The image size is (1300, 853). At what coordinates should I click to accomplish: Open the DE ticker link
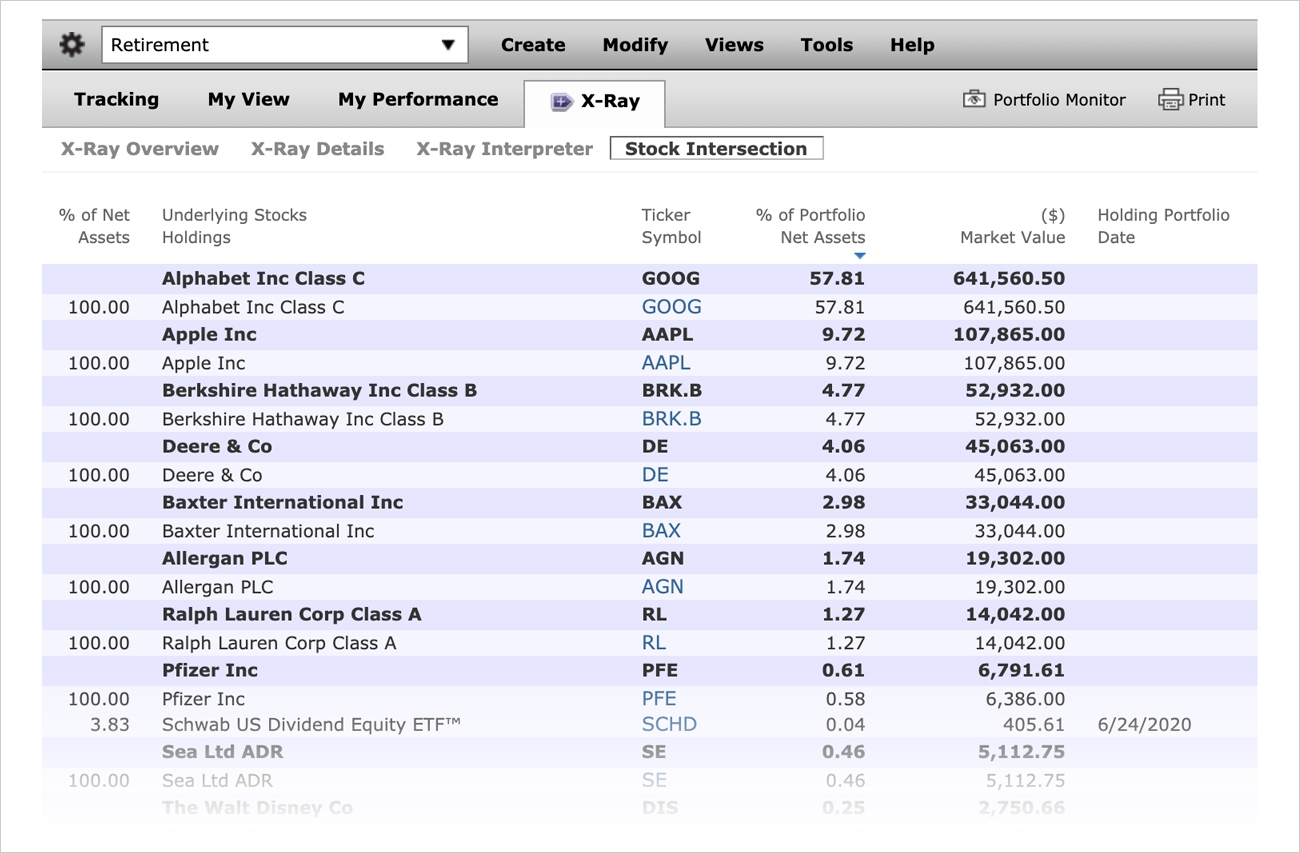[x=655, y=475]
